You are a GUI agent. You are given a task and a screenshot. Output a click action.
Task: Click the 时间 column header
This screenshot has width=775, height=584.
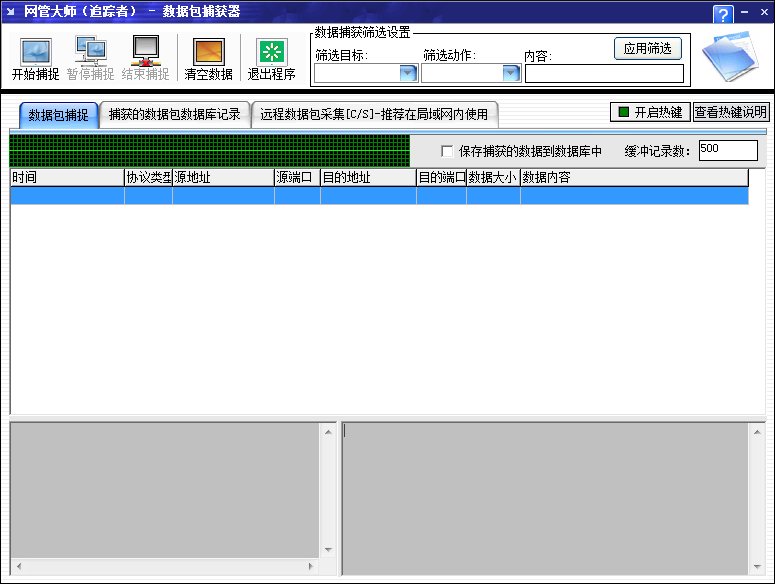tap(67, 177)
